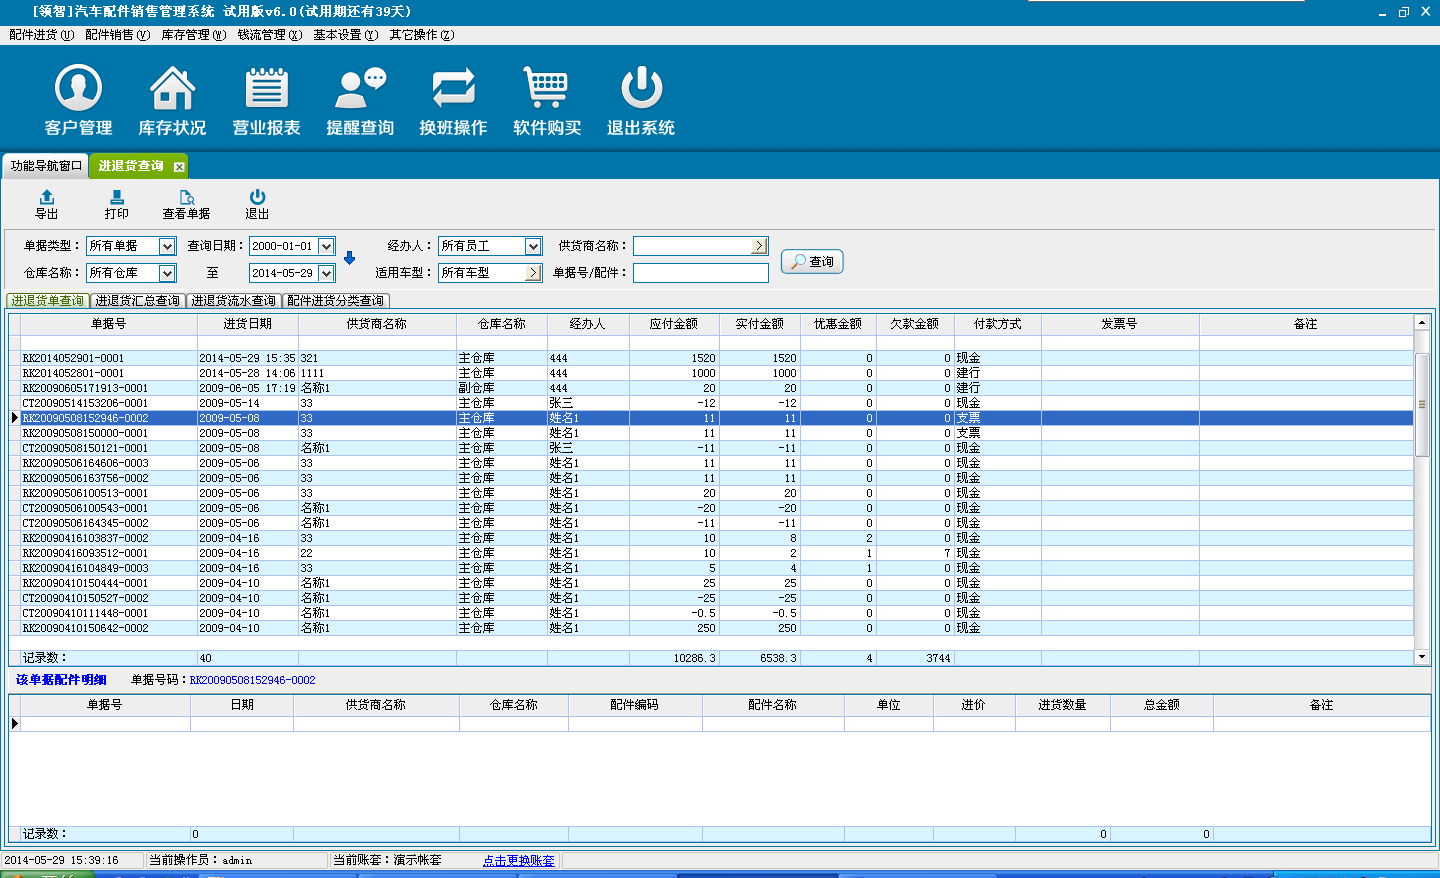This screenshot has width=1440, height=878.
Task: Open 客户管理 customer management icon
Action: click(x=78, y=89)
